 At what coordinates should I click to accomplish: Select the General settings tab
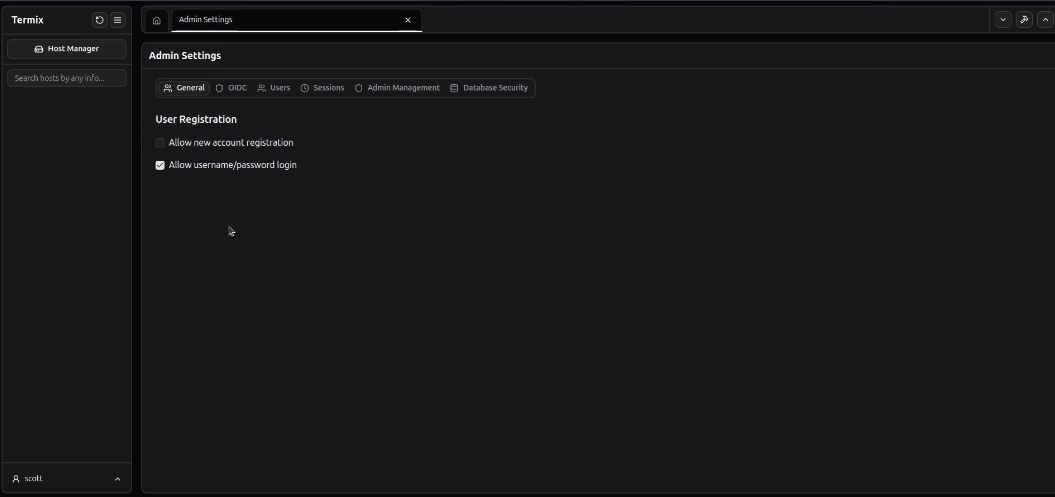[184, 88]
